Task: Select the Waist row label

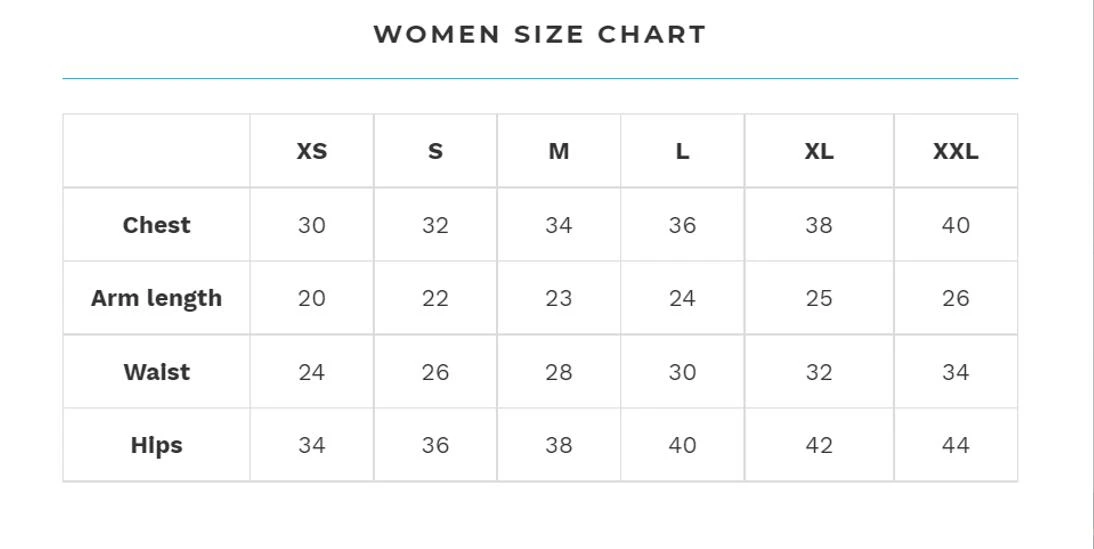Action: [157, 372]
